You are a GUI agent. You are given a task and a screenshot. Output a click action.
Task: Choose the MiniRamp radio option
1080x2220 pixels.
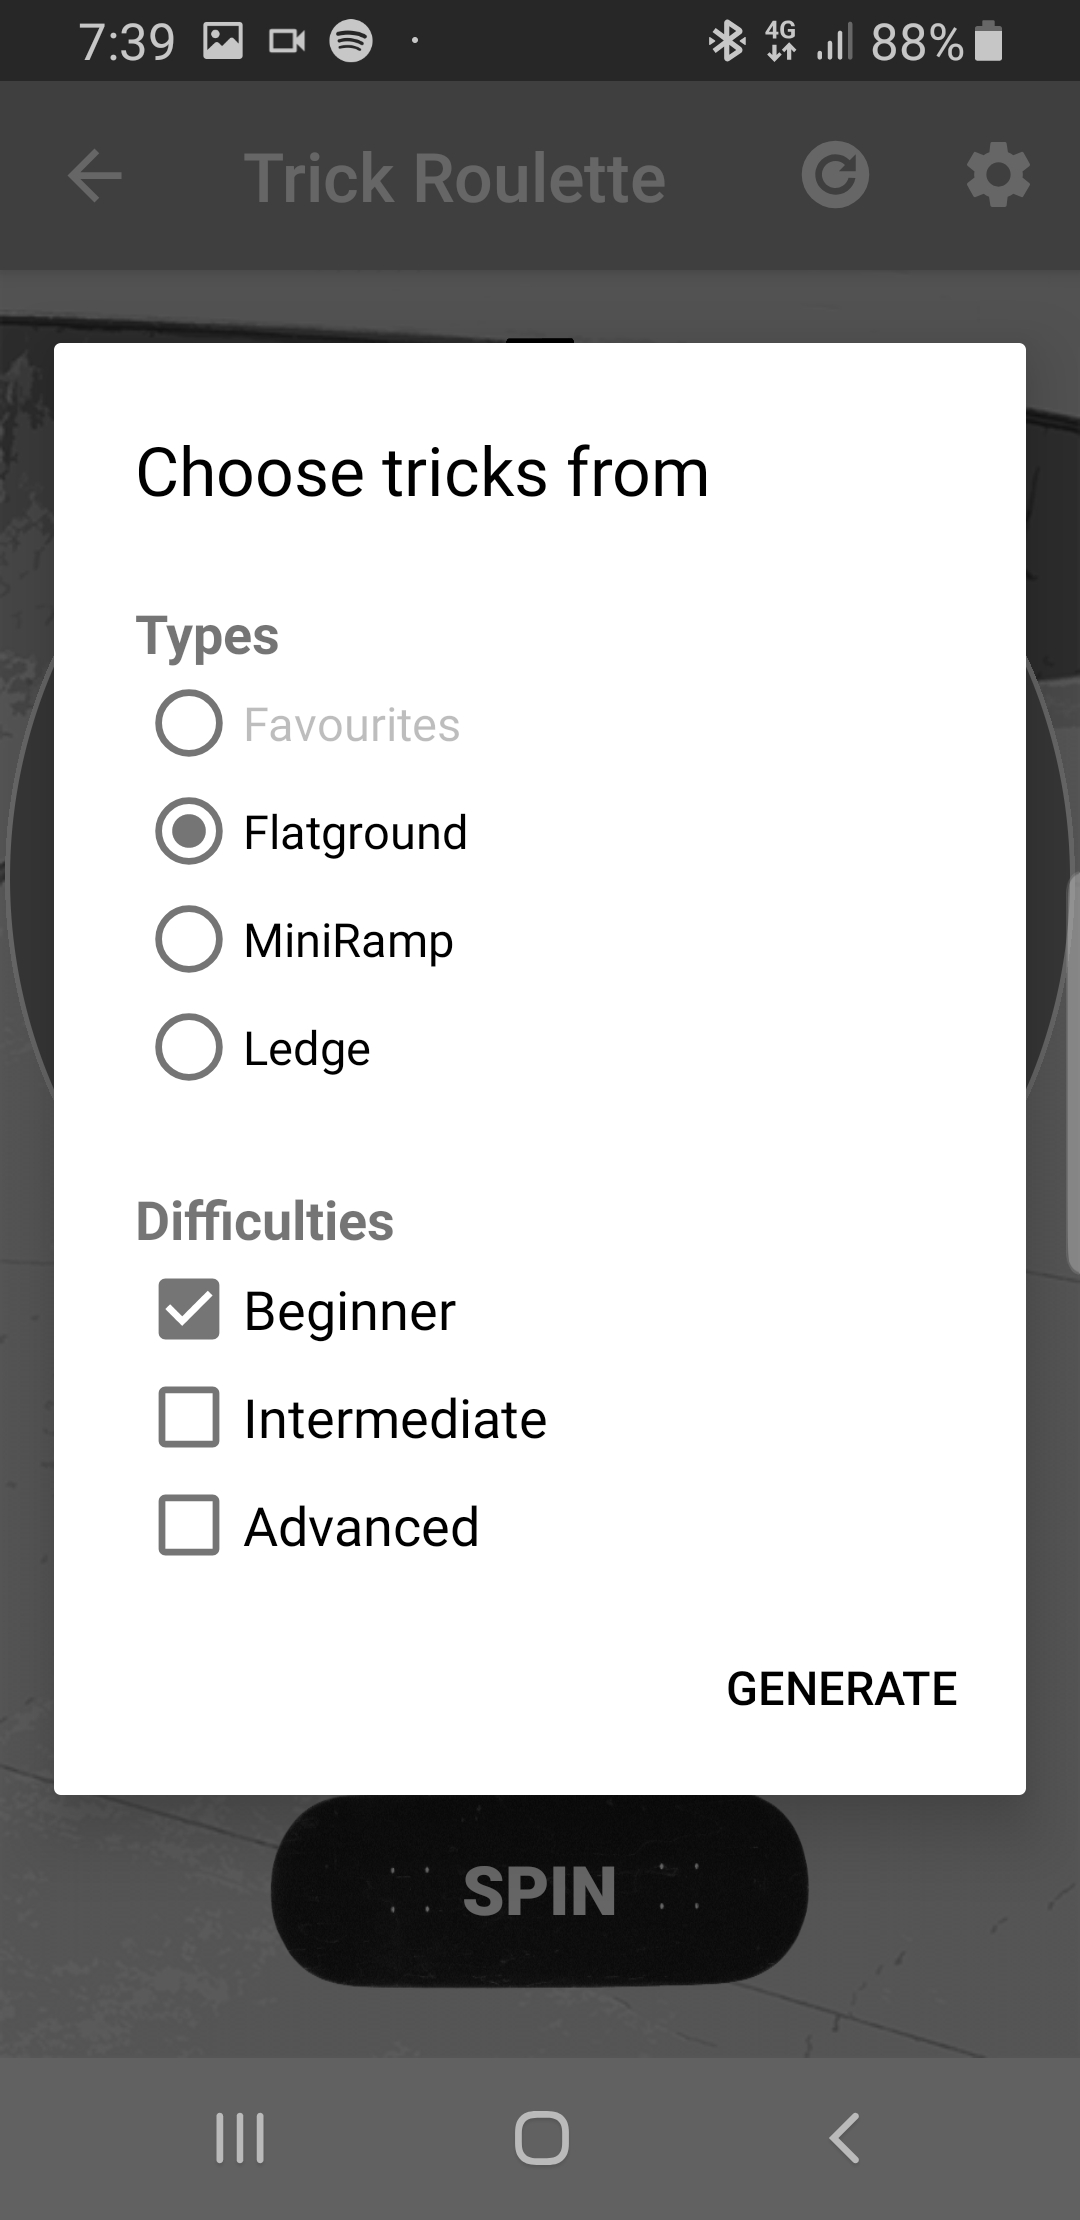[189, 939]
